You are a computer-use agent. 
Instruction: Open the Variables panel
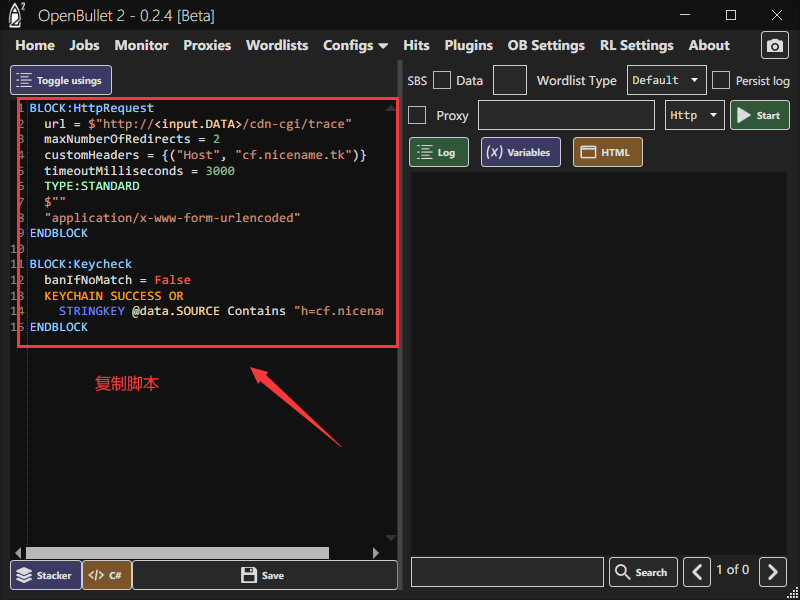point(520,152)
